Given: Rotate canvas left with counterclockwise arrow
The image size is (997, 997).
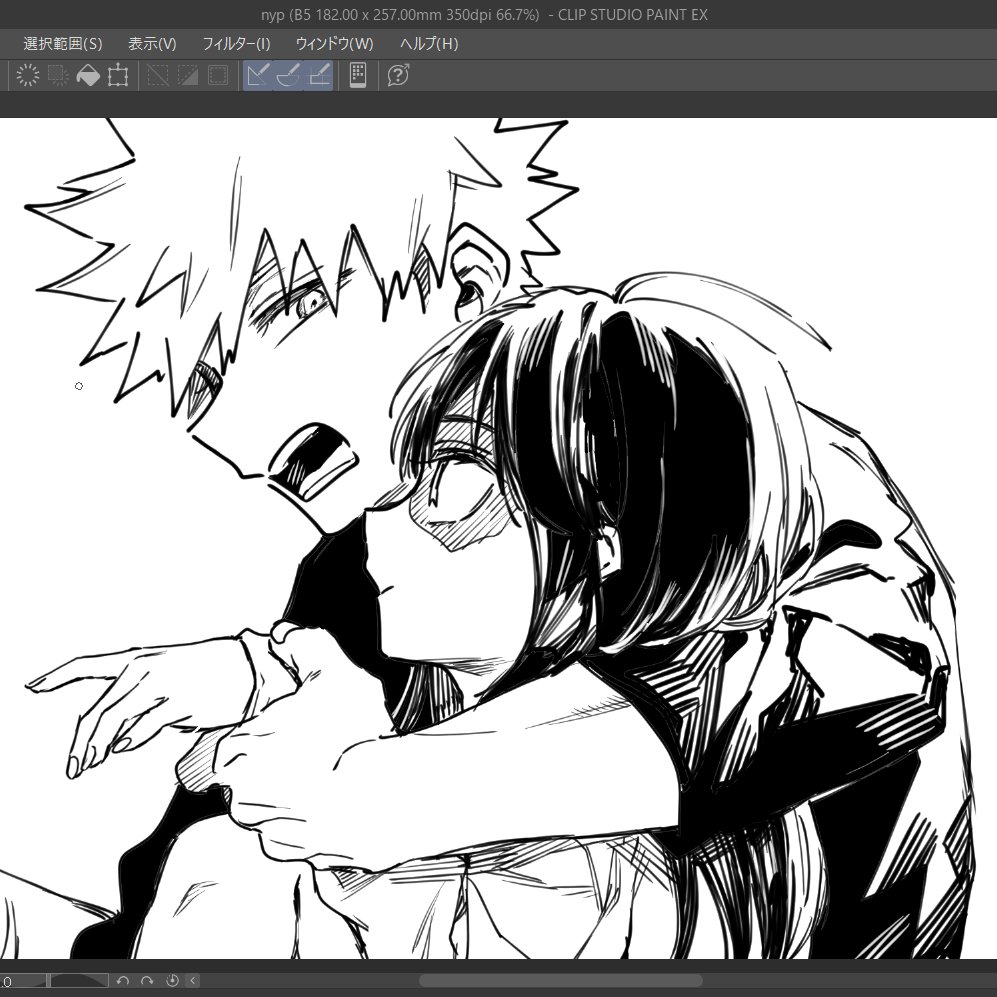Looking at the screenshot, I should (123, 980).
